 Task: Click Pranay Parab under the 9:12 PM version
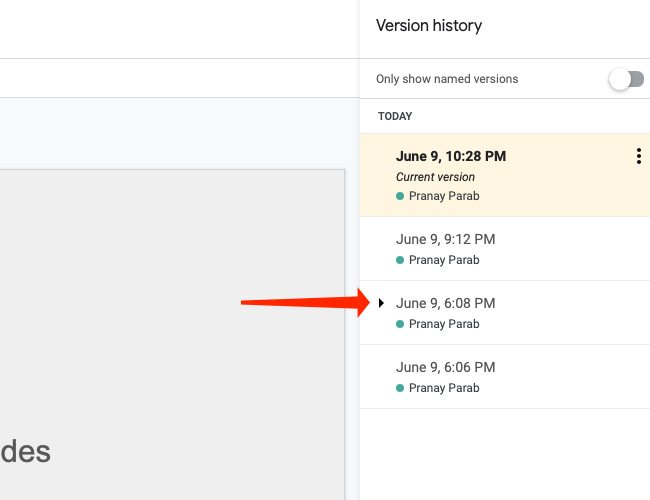point(444,260)
